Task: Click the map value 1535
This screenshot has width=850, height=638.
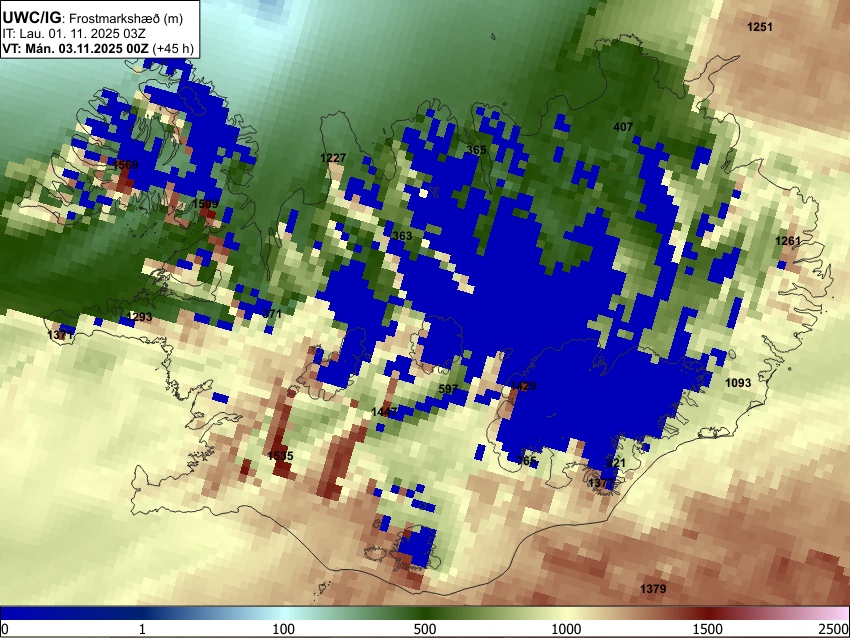Action: (x=280, y=455)
